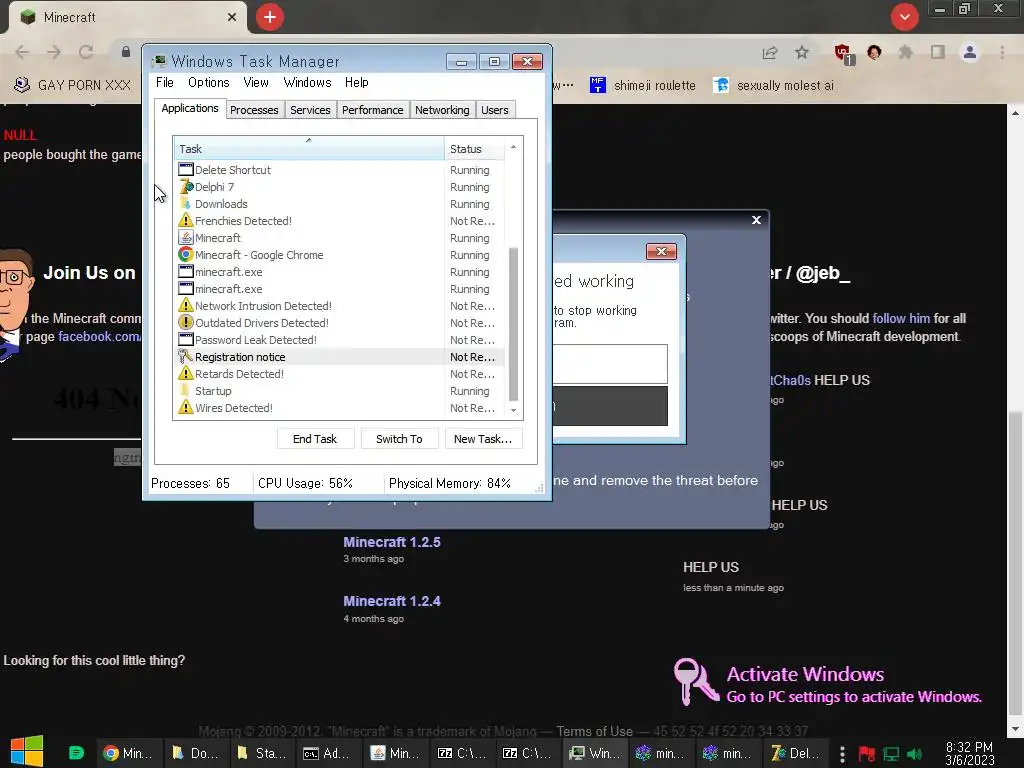Click the Switch To button
This screenshot has width=1024, height=768.
pyautogui.click(x=399, y=439)
